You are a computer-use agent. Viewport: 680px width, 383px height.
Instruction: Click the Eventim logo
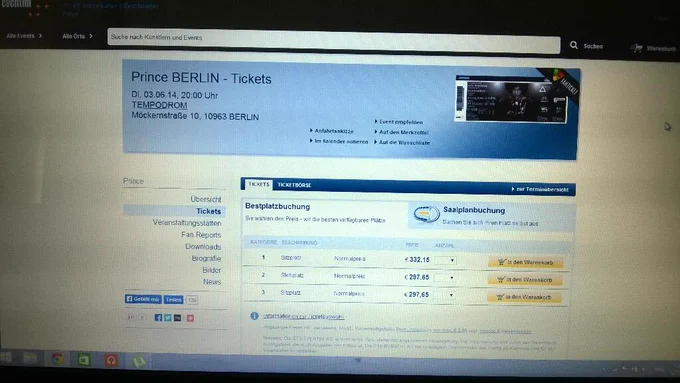click(x=16, y=4)
